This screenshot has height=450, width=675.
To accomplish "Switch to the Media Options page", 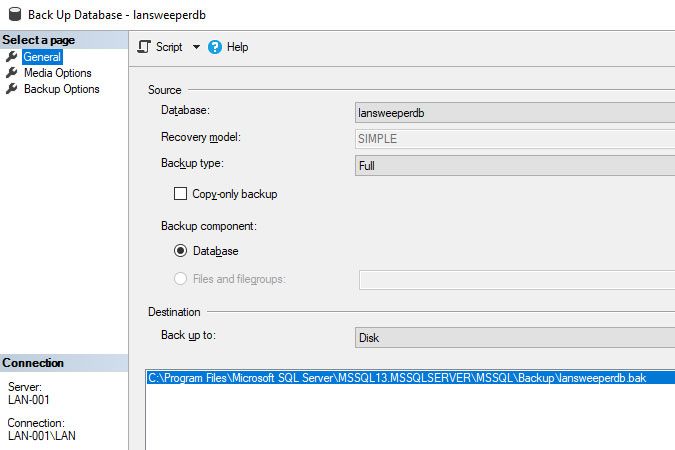I will click(x=57, y=73).
